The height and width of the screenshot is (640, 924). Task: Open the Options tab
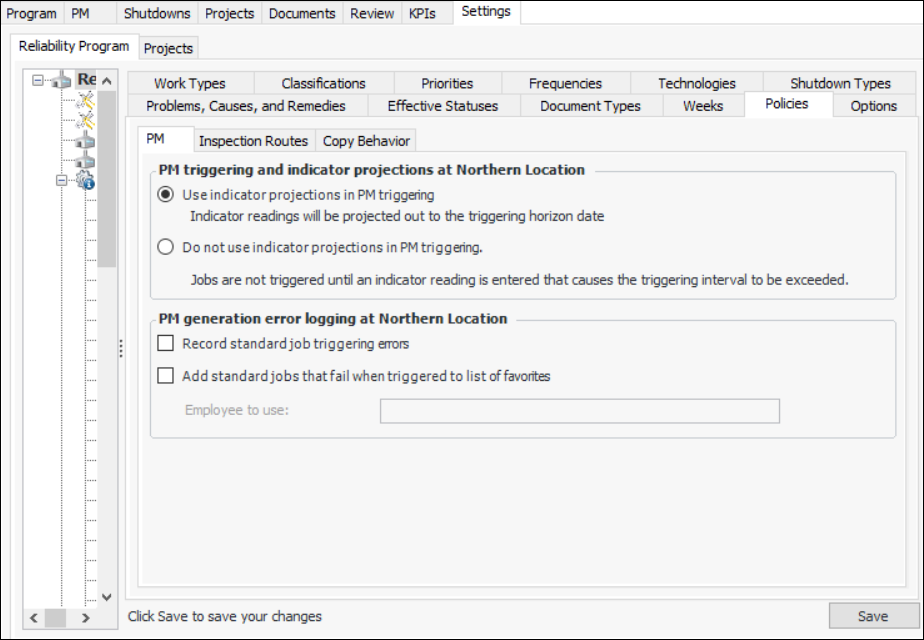[874, 105]
